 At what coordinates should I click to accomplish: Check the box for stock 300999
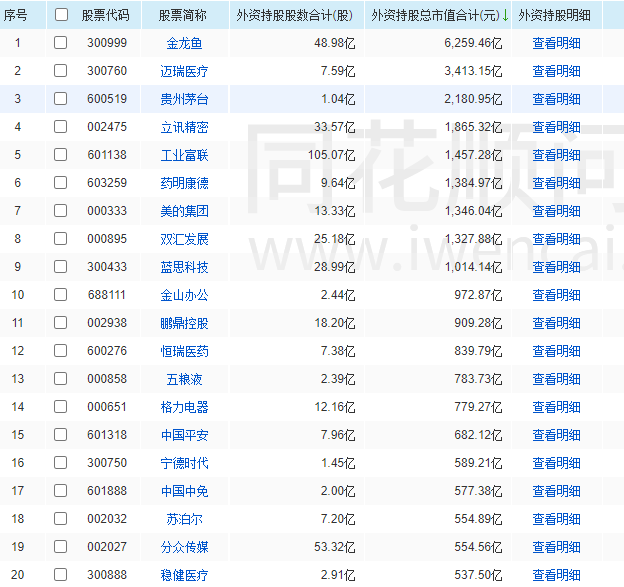61,43
